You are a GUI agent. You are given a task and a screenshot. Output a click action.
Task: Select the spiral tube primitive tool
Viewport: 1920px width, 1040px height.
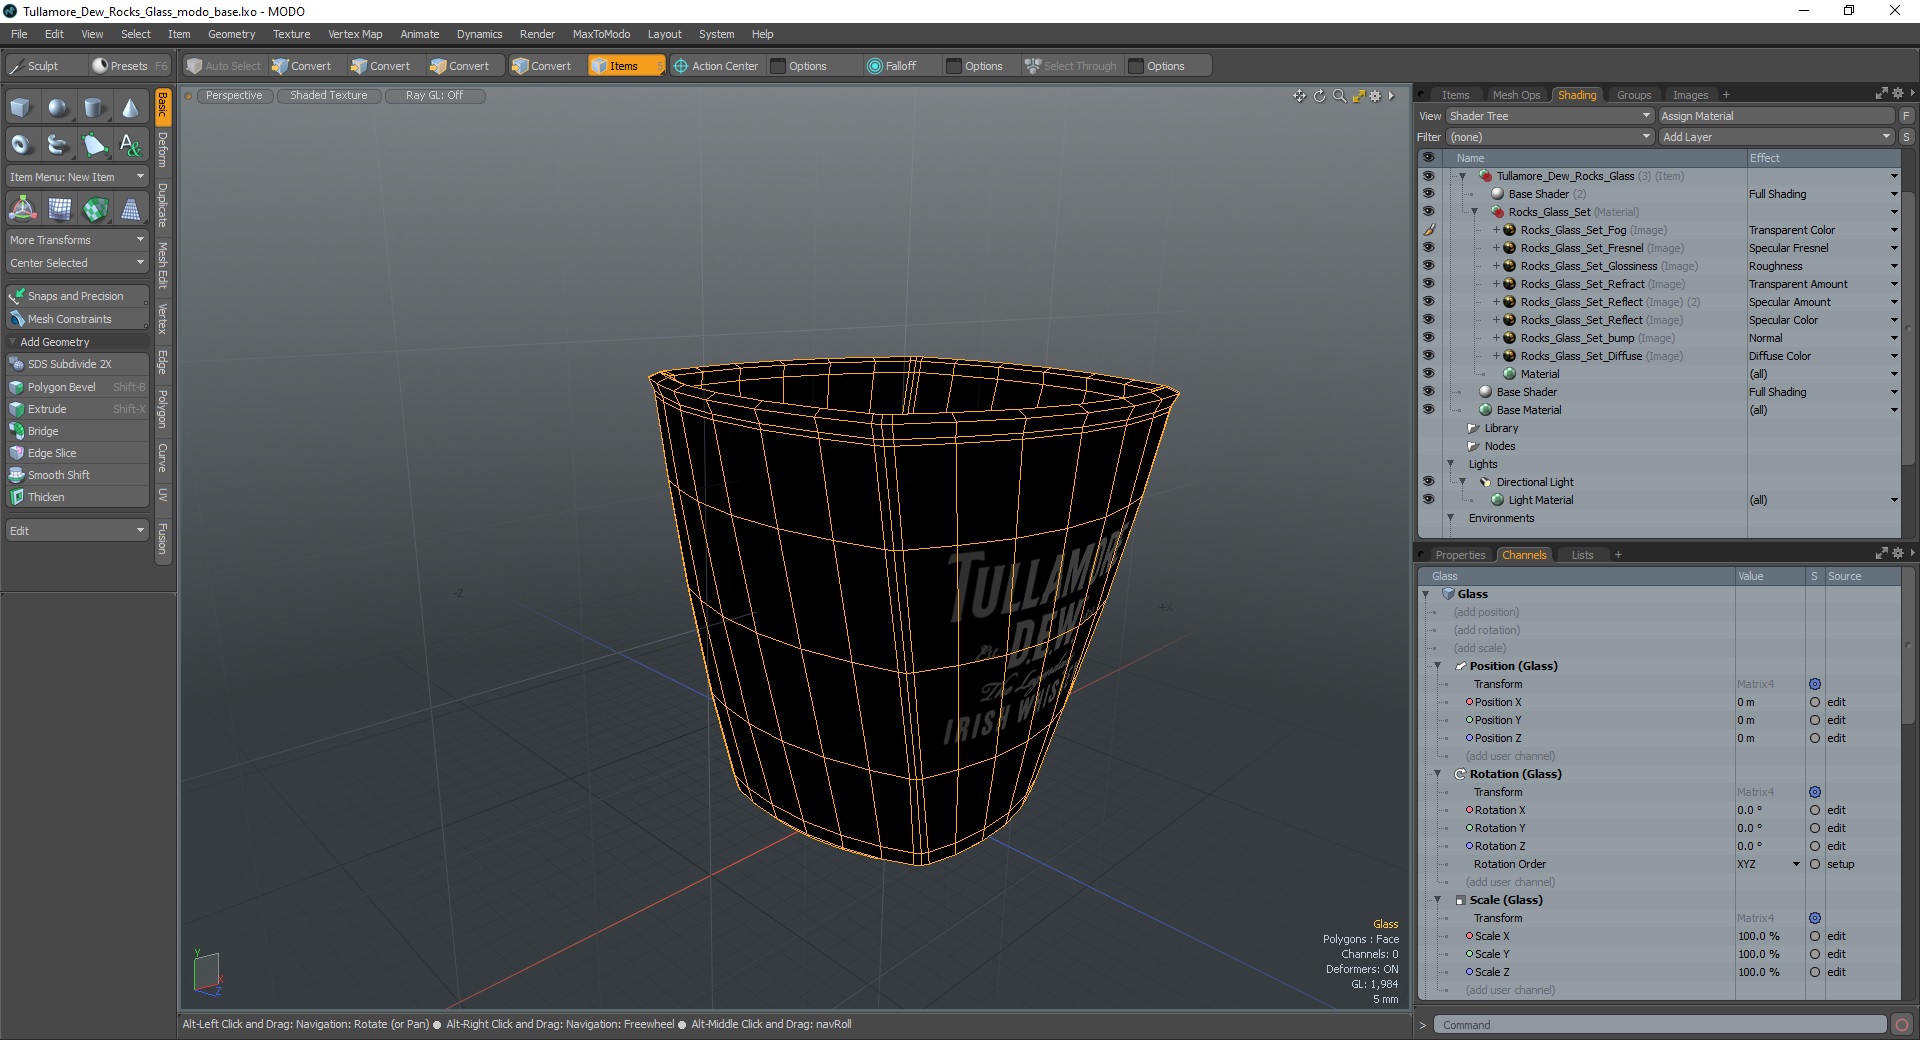pyautogui.click(x=58, y=145)
